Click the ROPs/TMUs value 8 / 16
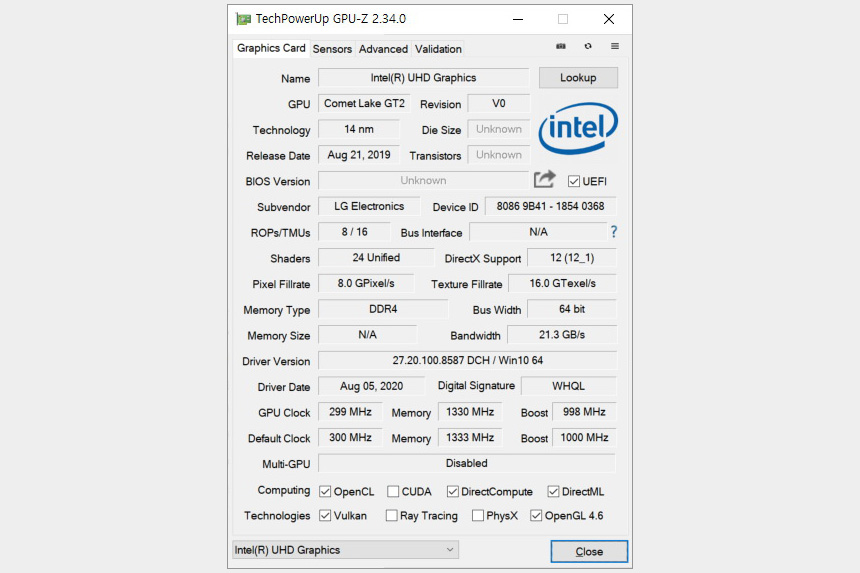 [x=354, y=232]
